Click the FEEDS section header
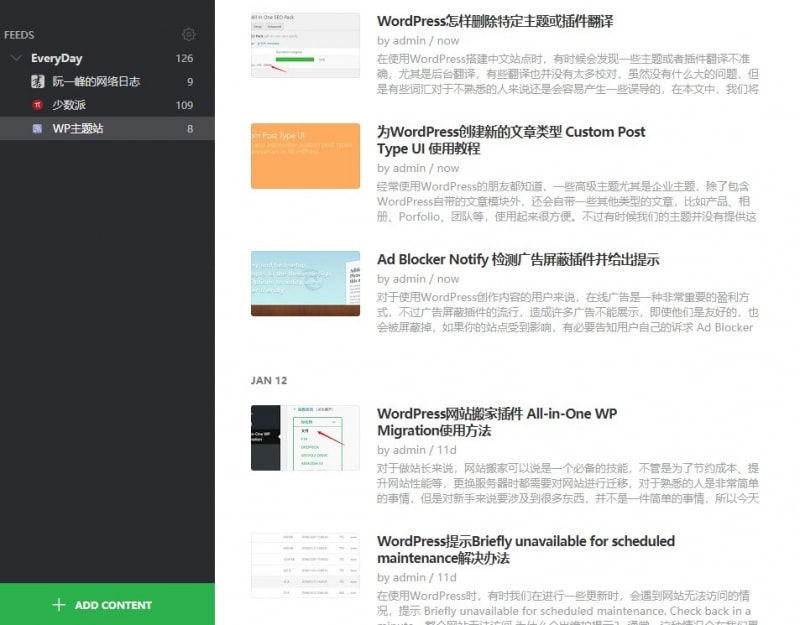The width and height of the screenshot is (800, 625). point(19,35)
